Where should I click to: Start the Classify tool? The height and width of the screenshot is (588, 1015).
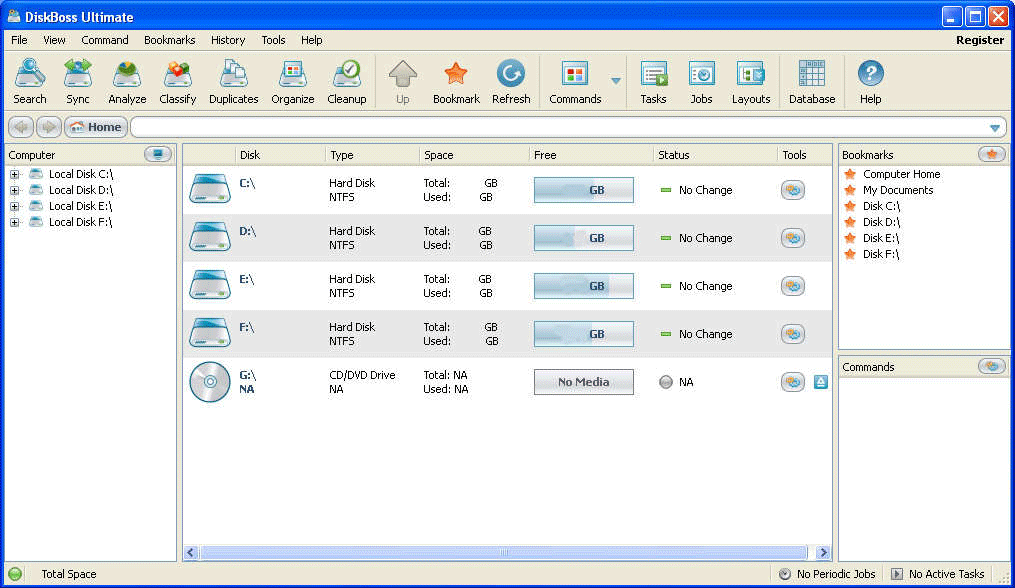177,82
